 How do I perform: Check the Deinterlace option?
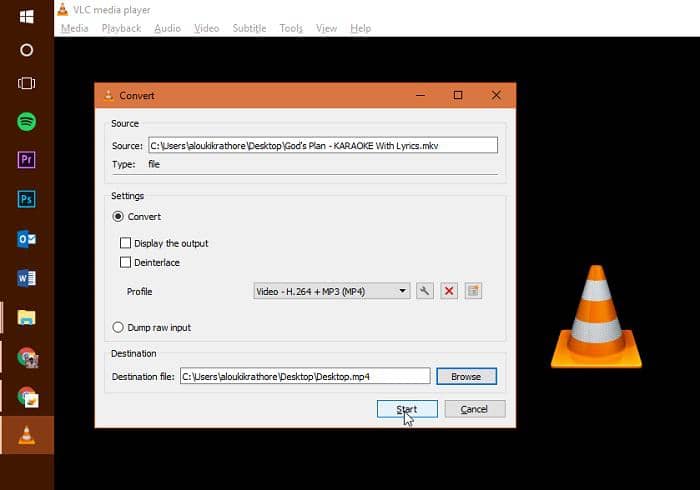coord(126,263)
